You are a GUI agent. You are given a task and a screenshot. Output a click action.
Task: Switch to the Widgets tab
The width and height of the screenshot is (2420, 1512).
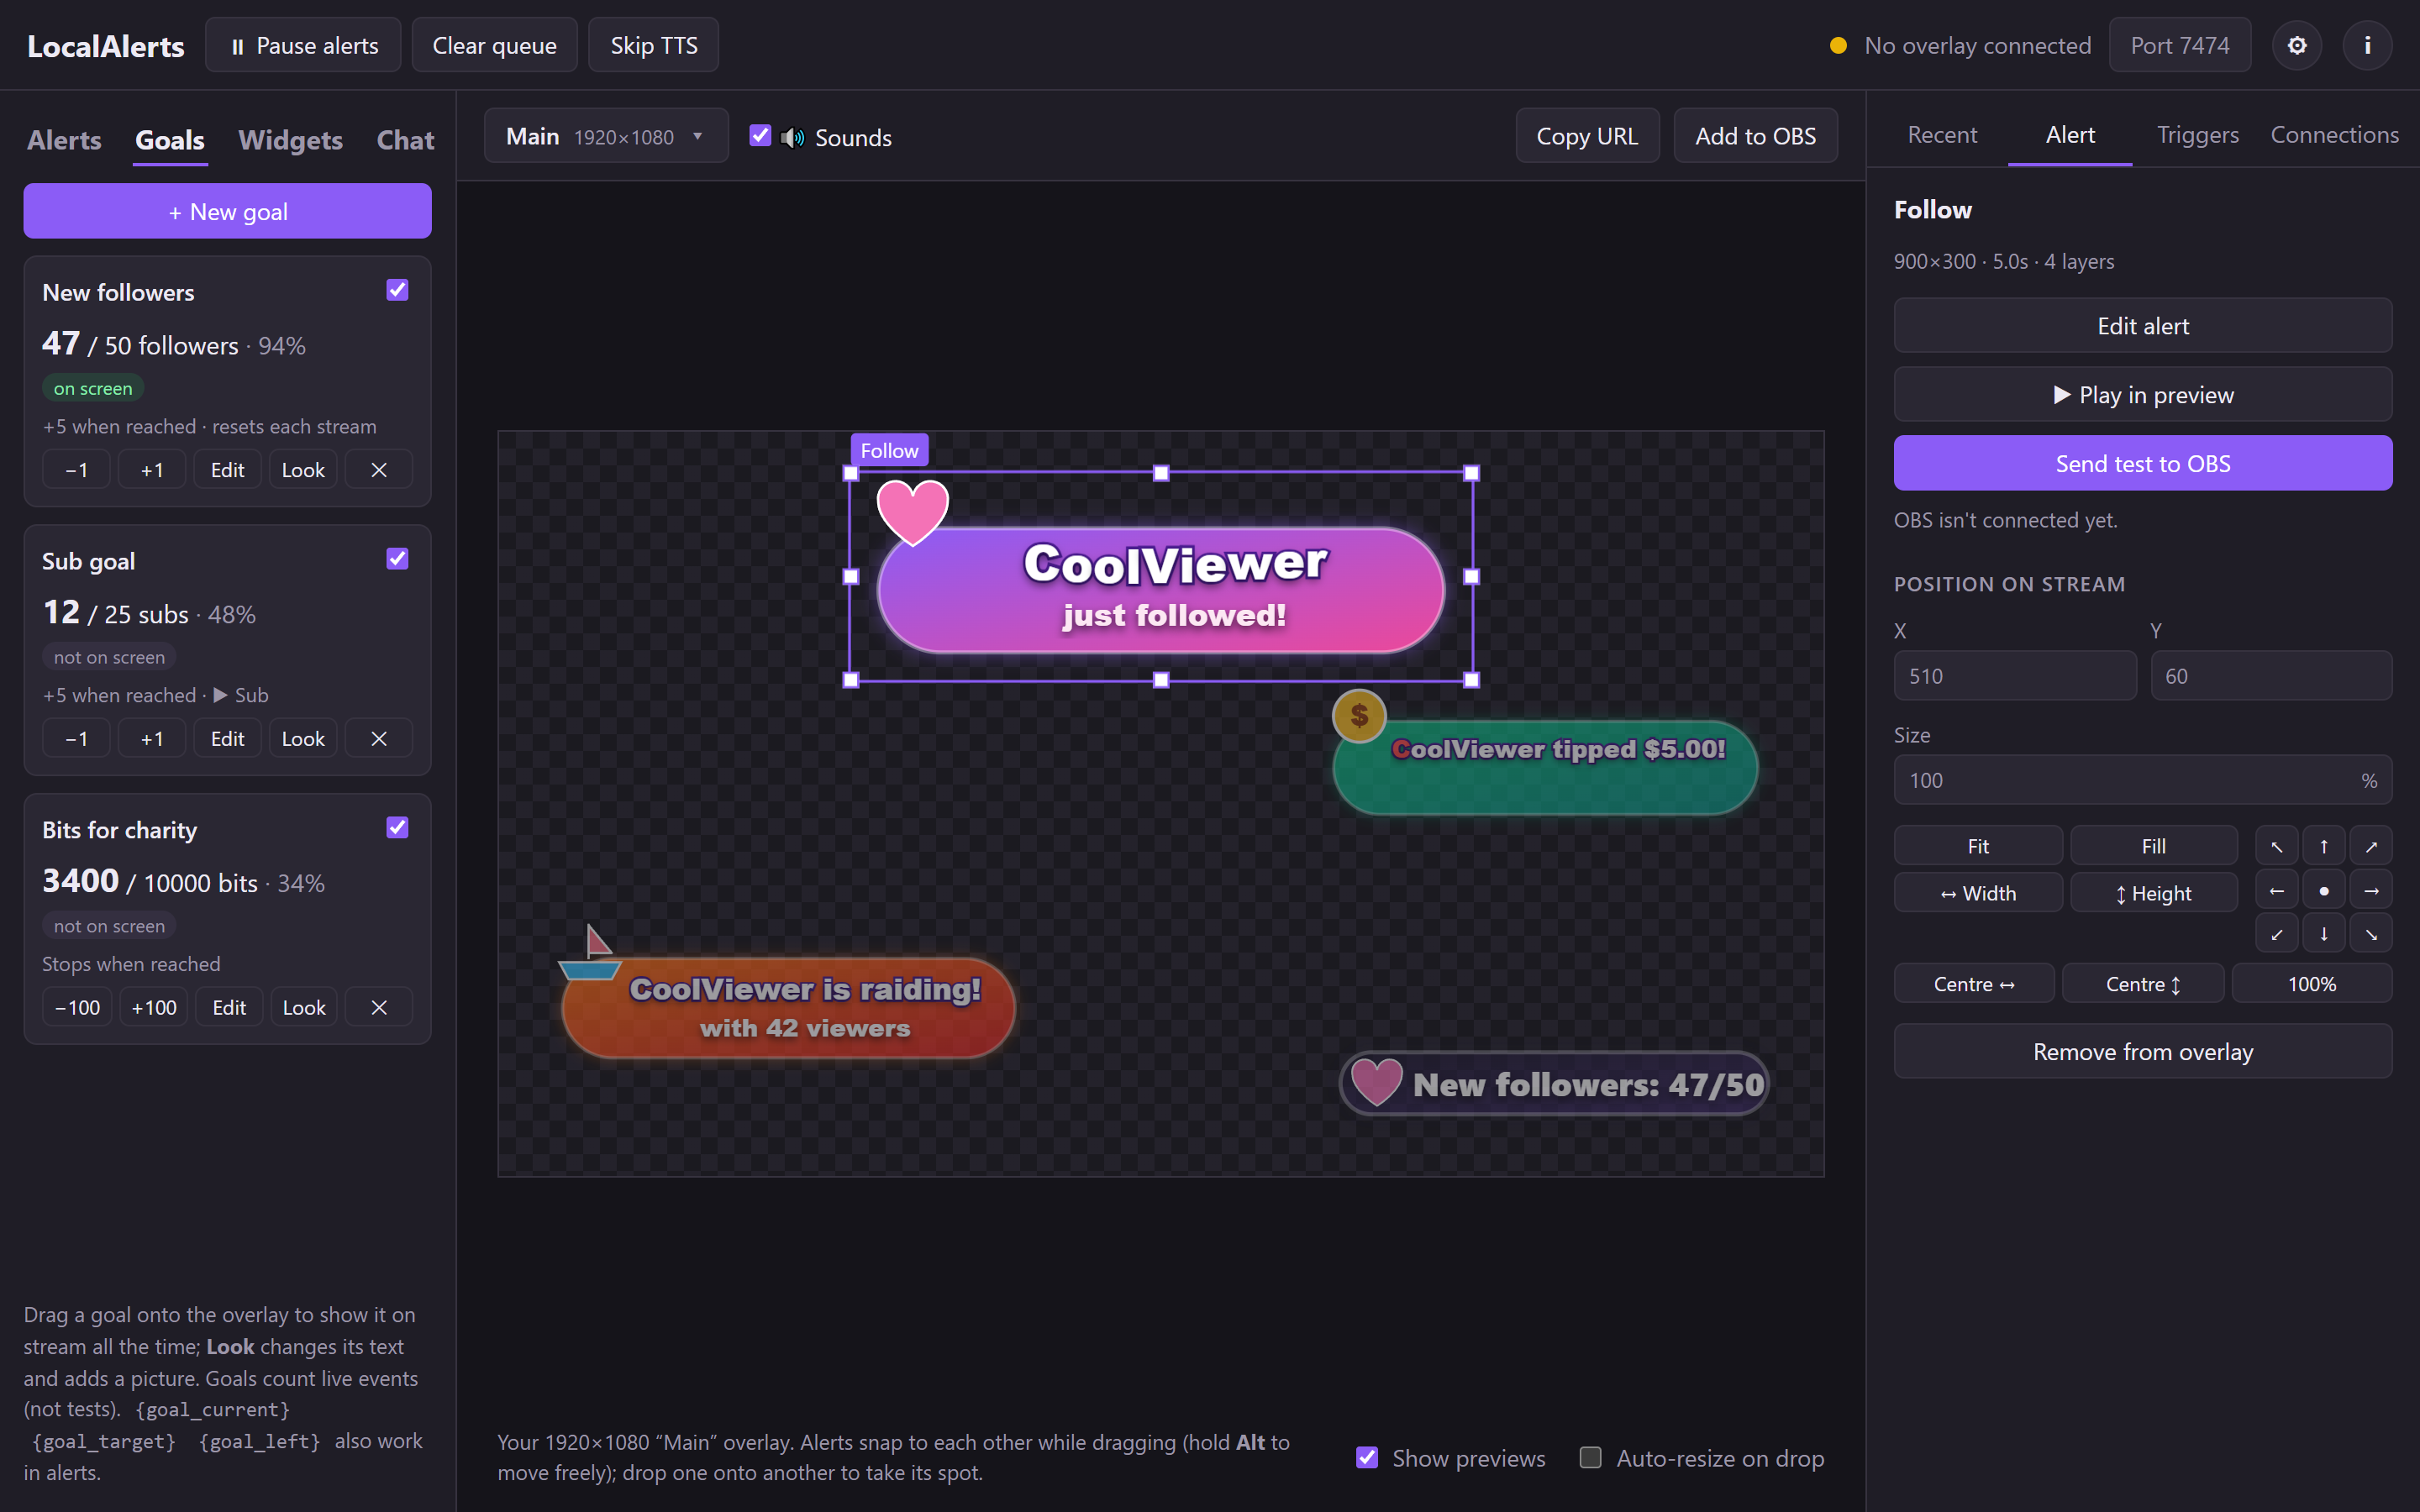tap(290, 140)
